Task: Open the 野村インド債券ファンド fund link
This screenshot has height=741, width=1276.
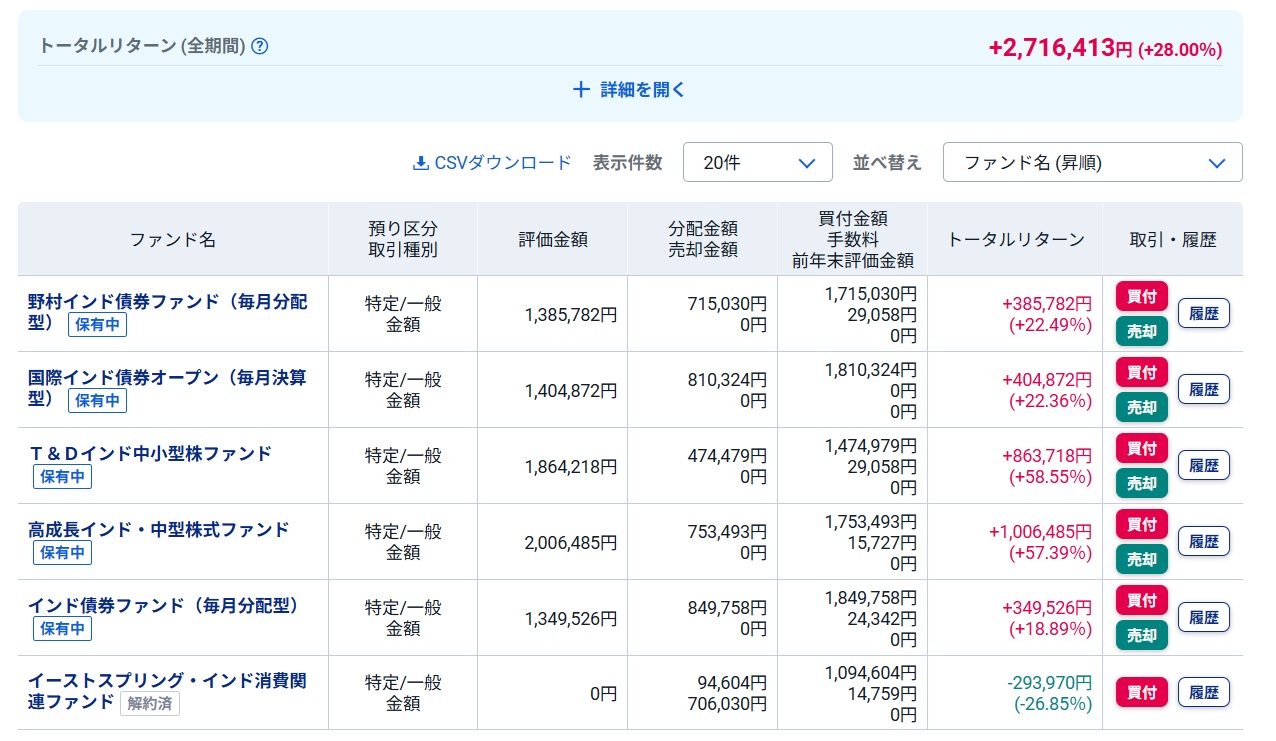Action: [167, 302]
